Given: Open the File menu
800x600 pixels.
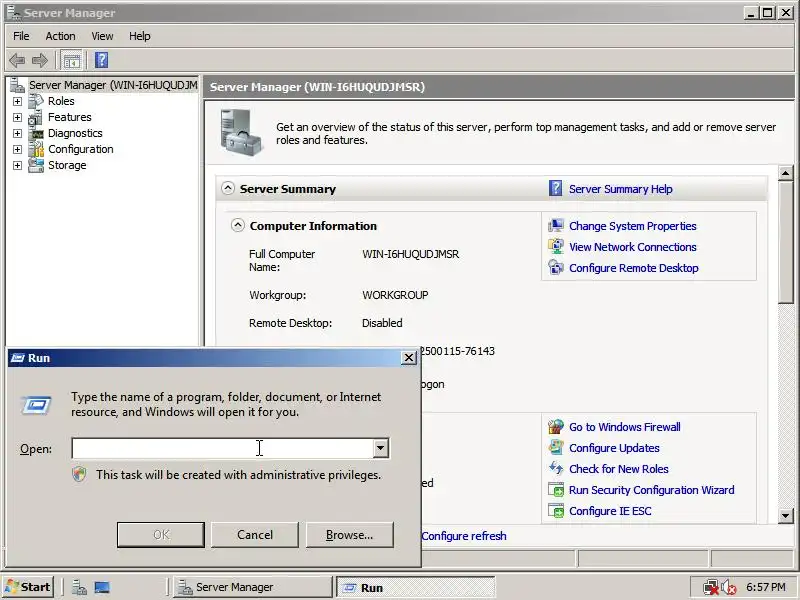Looking at the screenshot, I should pyautogui.click(x=21, y=36).
